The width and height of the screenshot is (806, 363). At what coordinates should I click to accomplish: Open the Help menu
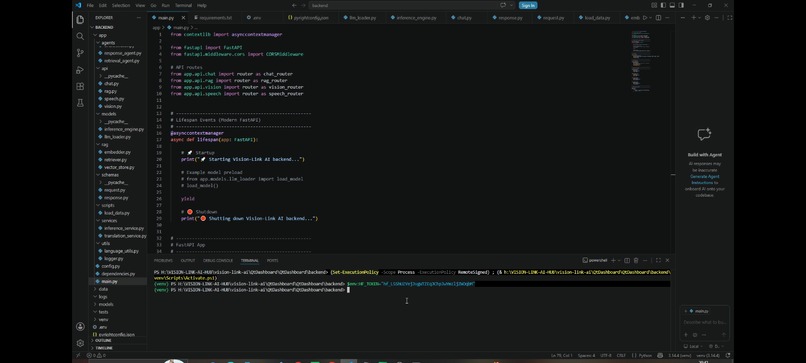point(202,5)
